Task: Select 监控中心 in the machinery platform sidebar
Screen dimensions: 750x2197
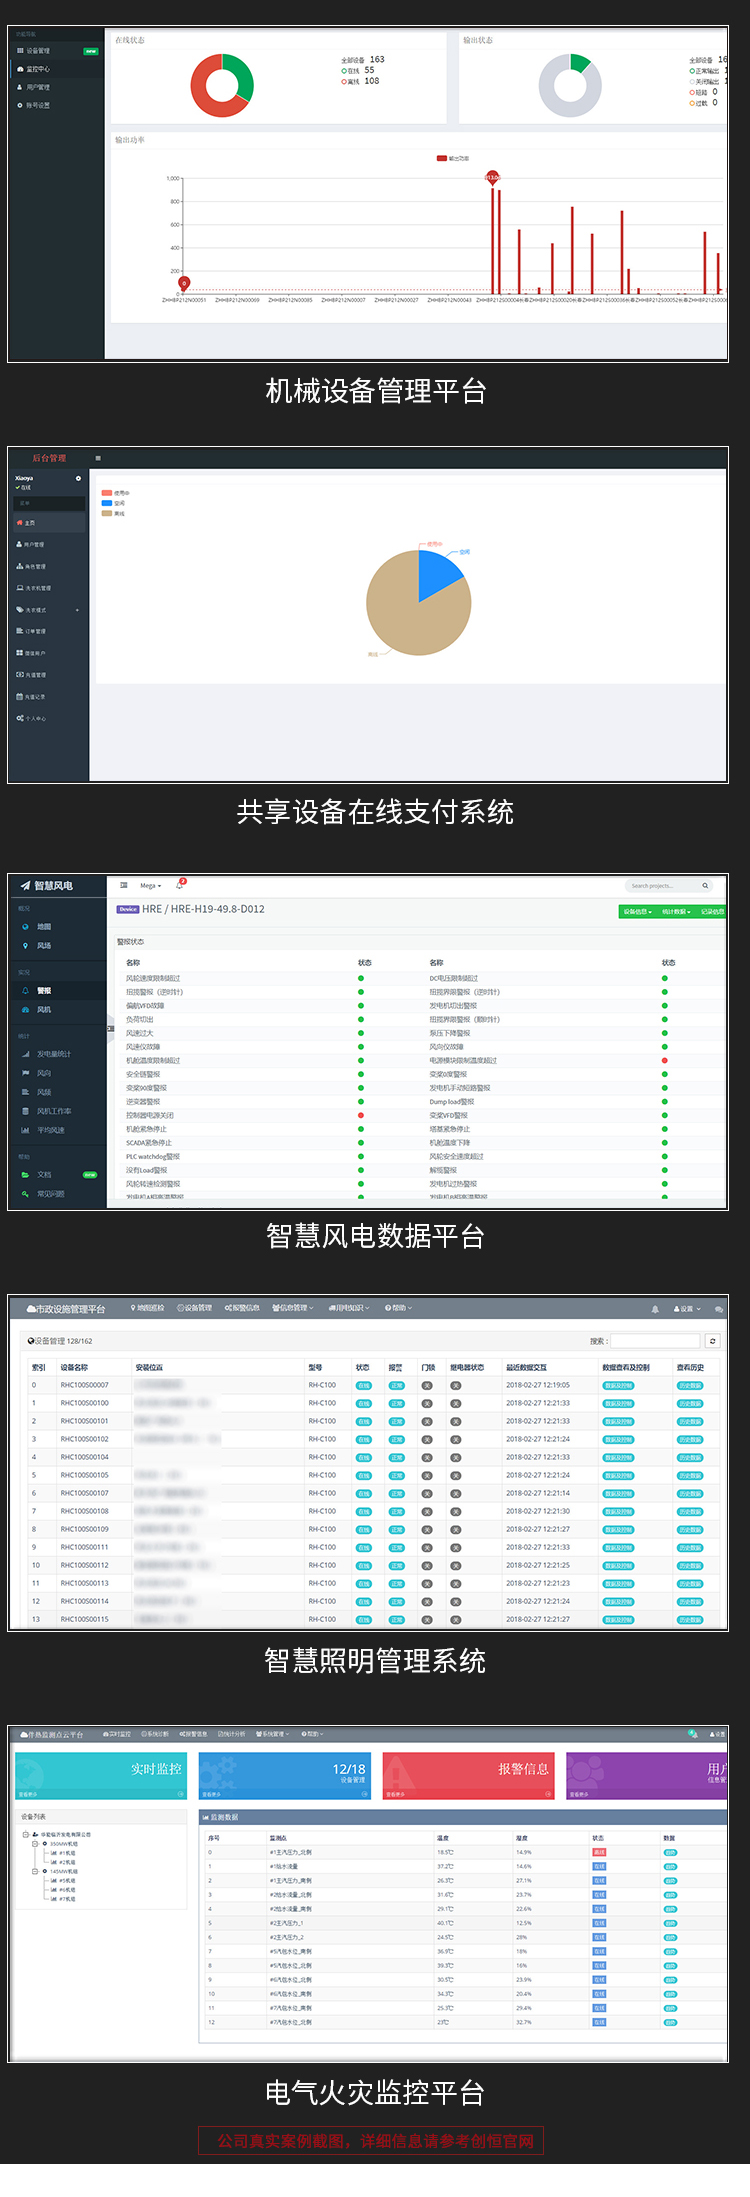Action: click(x=37, y=69)
